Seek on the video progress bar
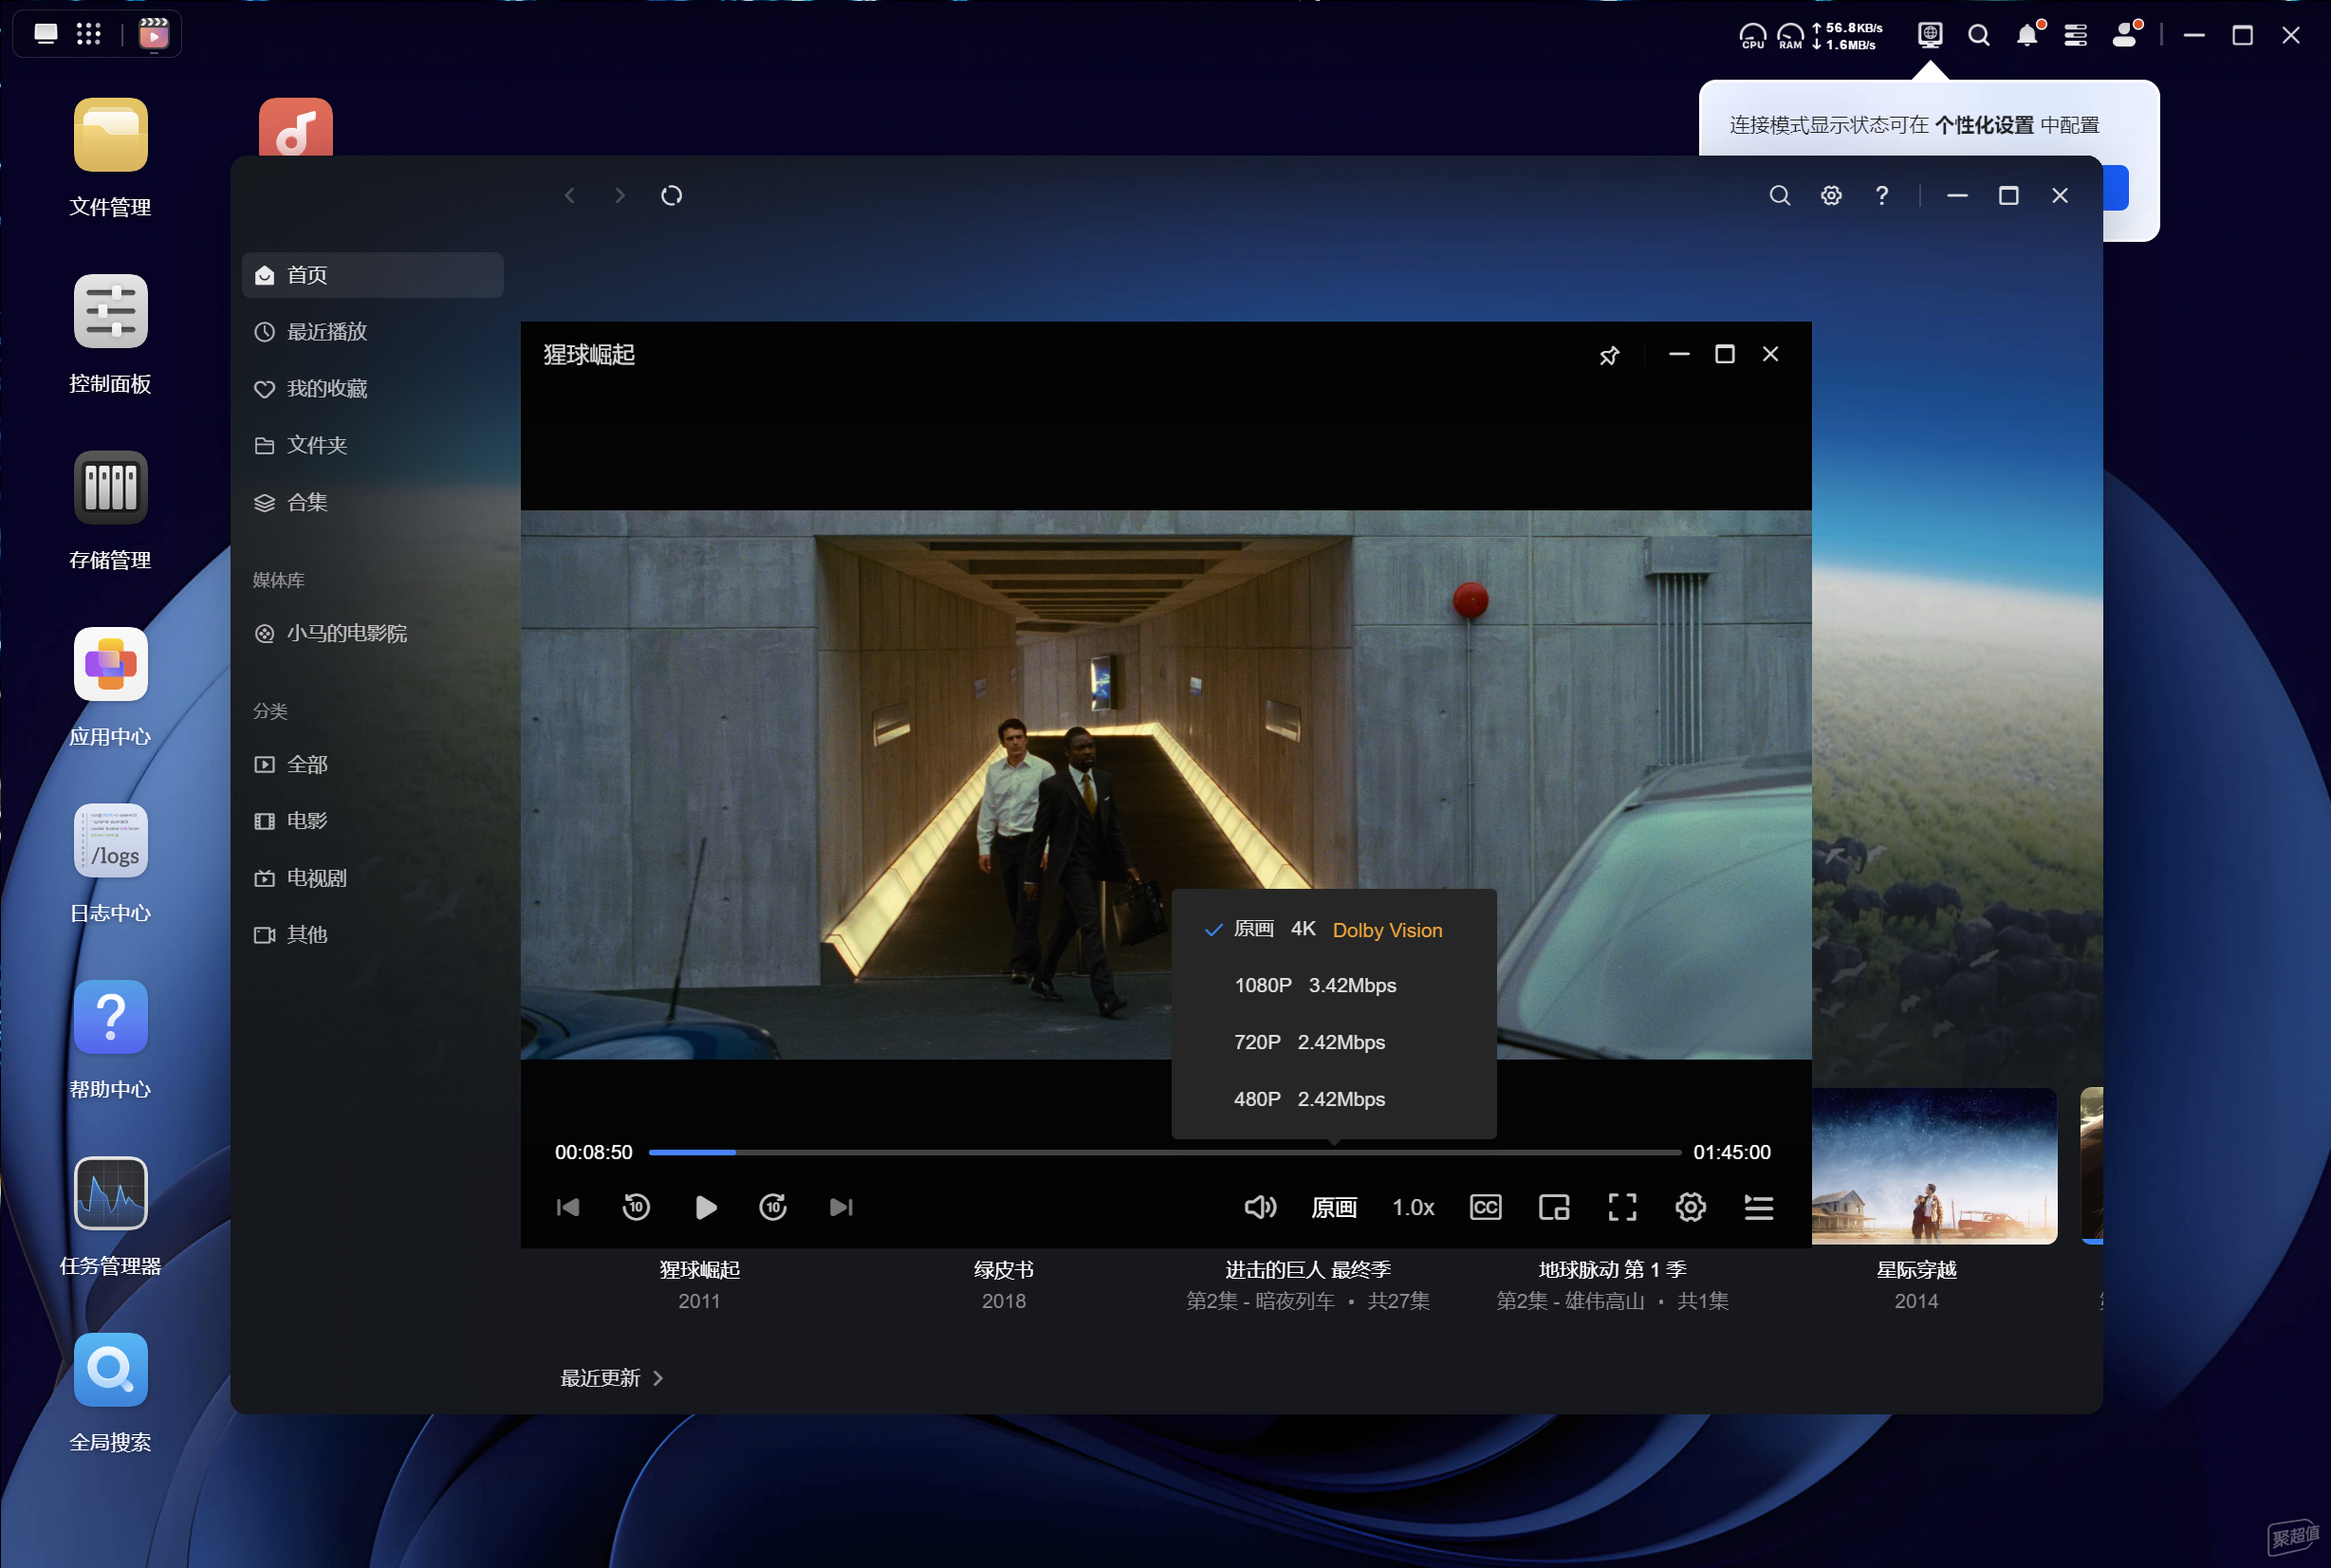This screenshot has height=1568, width=2331. (x=1165, y=1153)
